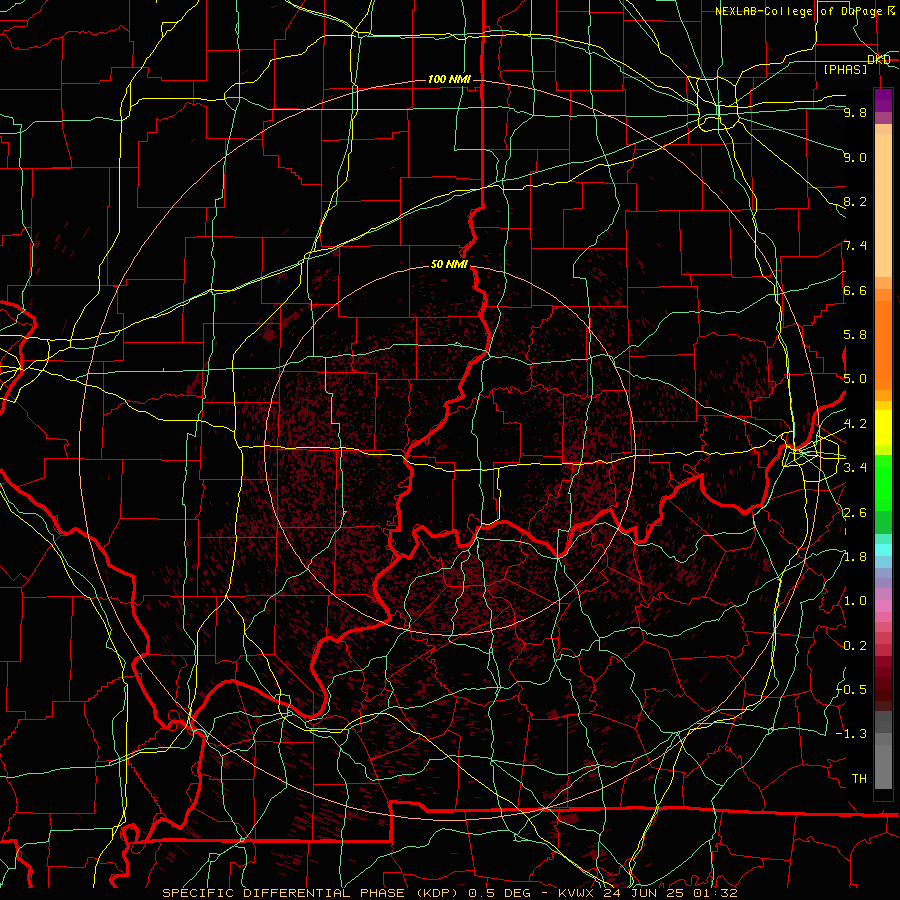900x900 pixels.
Task: Select the 8.2 value on the color scale
Action: pyautogui.click(x=855, y=201)
